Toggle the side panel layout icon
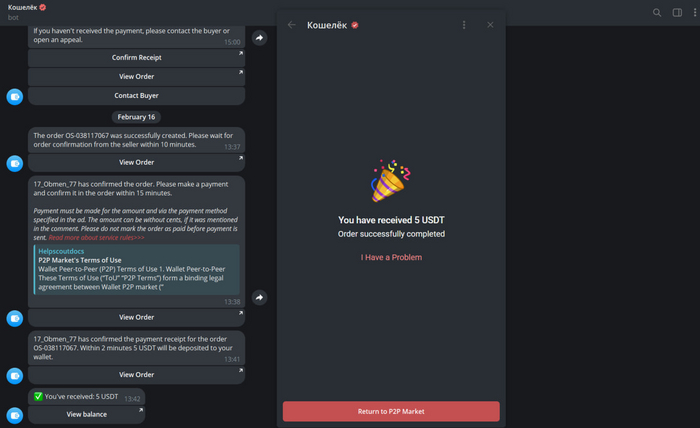This screenshot has height=428, width=700. (x=677, y=12)
